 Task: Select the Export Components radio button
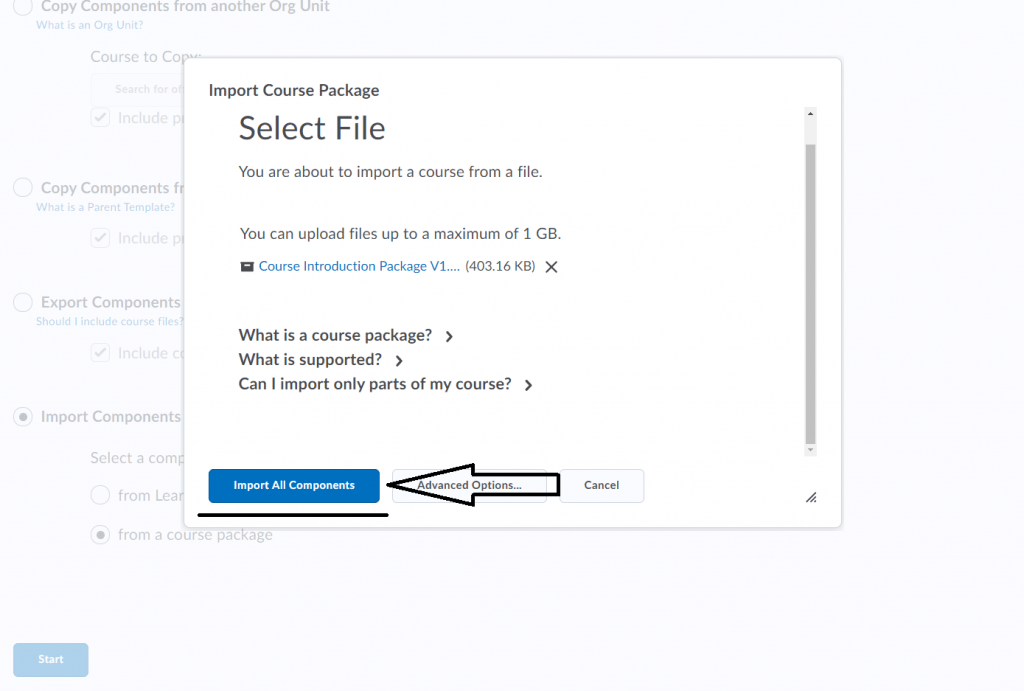pos(22,302)
